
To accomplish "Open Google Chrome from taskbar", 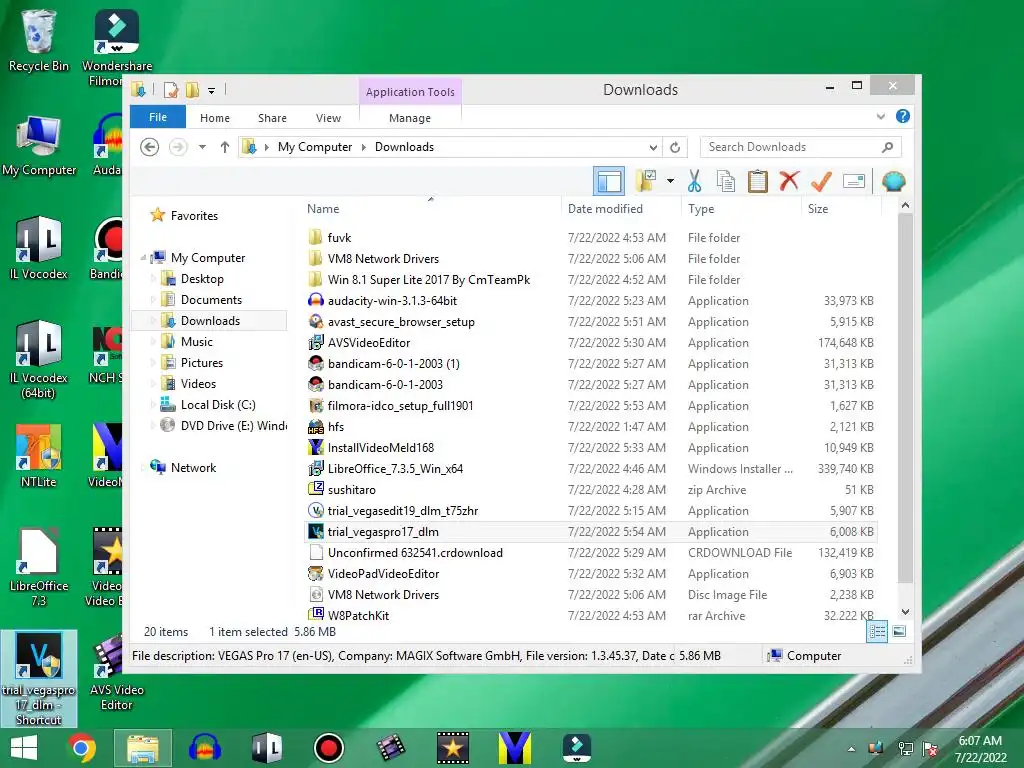I will (82, 748).
